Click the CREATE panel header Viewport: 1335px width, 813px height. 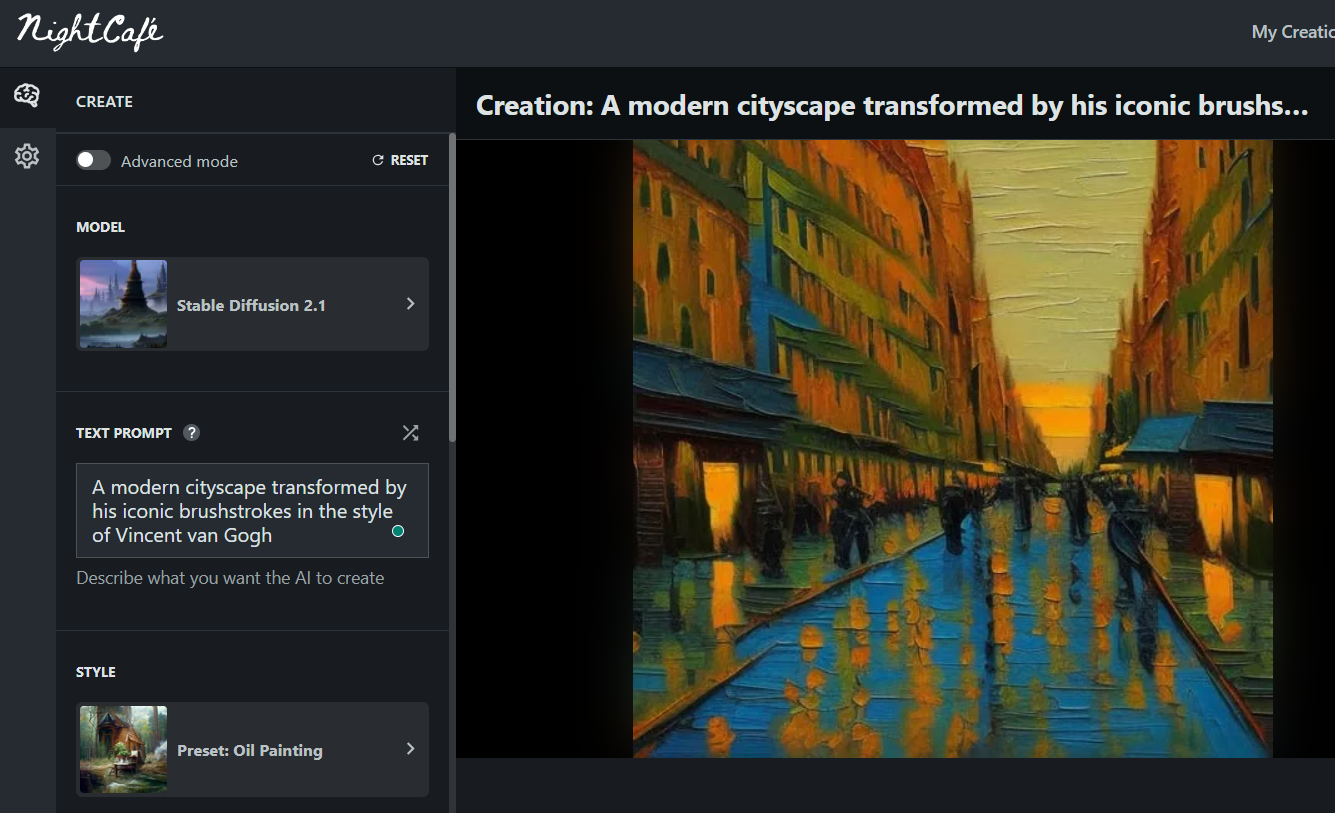click(105, 102)
